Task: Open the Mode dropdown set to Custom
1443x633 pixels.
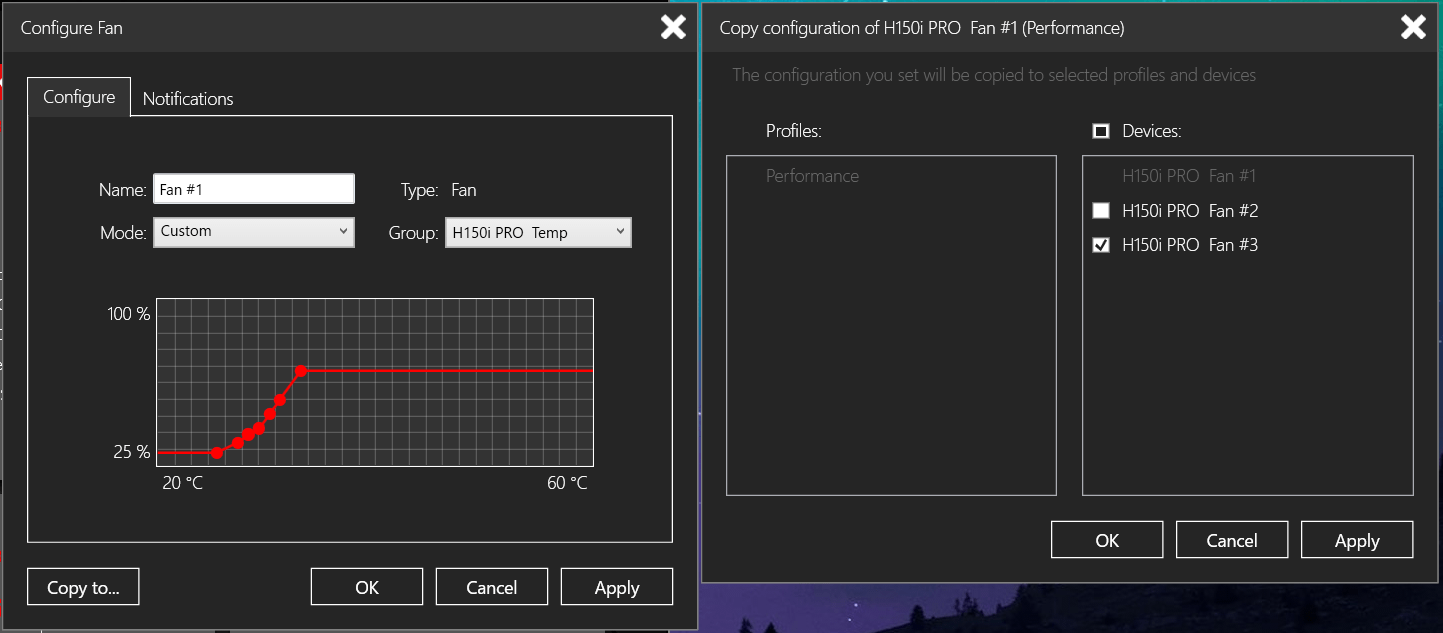Action: (x=254, y=232)
